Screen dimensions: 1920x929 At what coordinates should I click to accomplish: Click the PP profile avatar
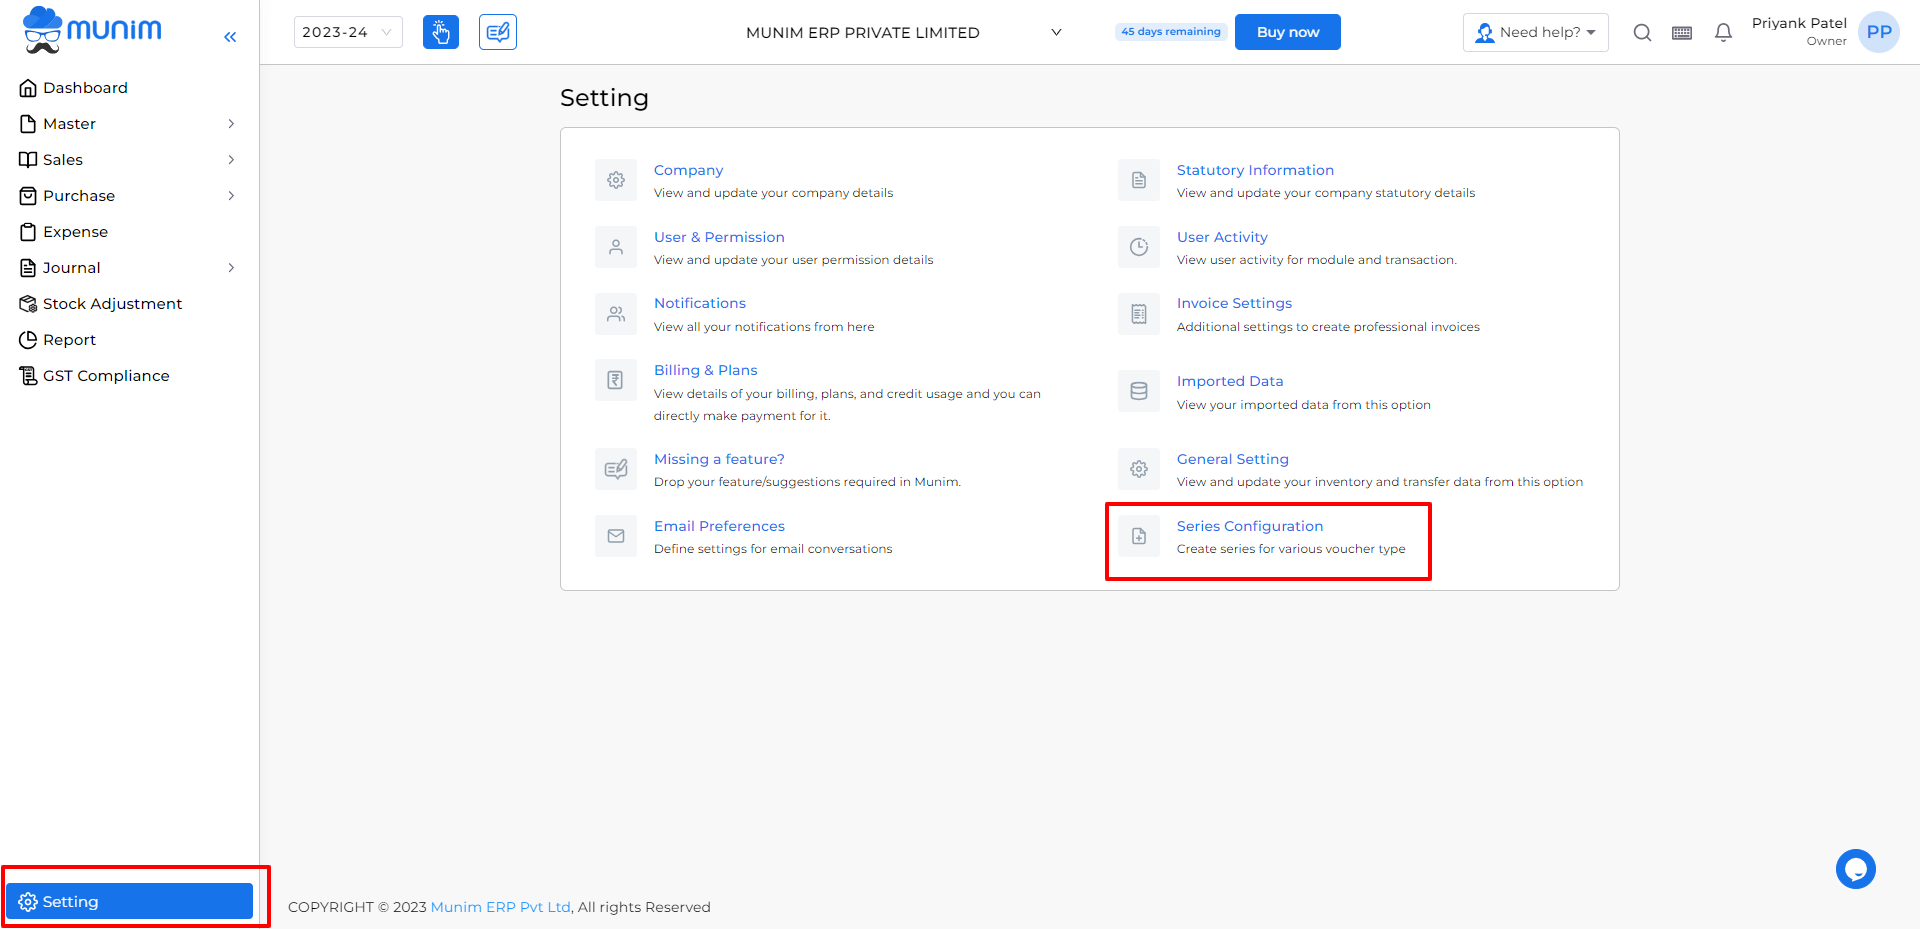click(x=1879, y=32)
